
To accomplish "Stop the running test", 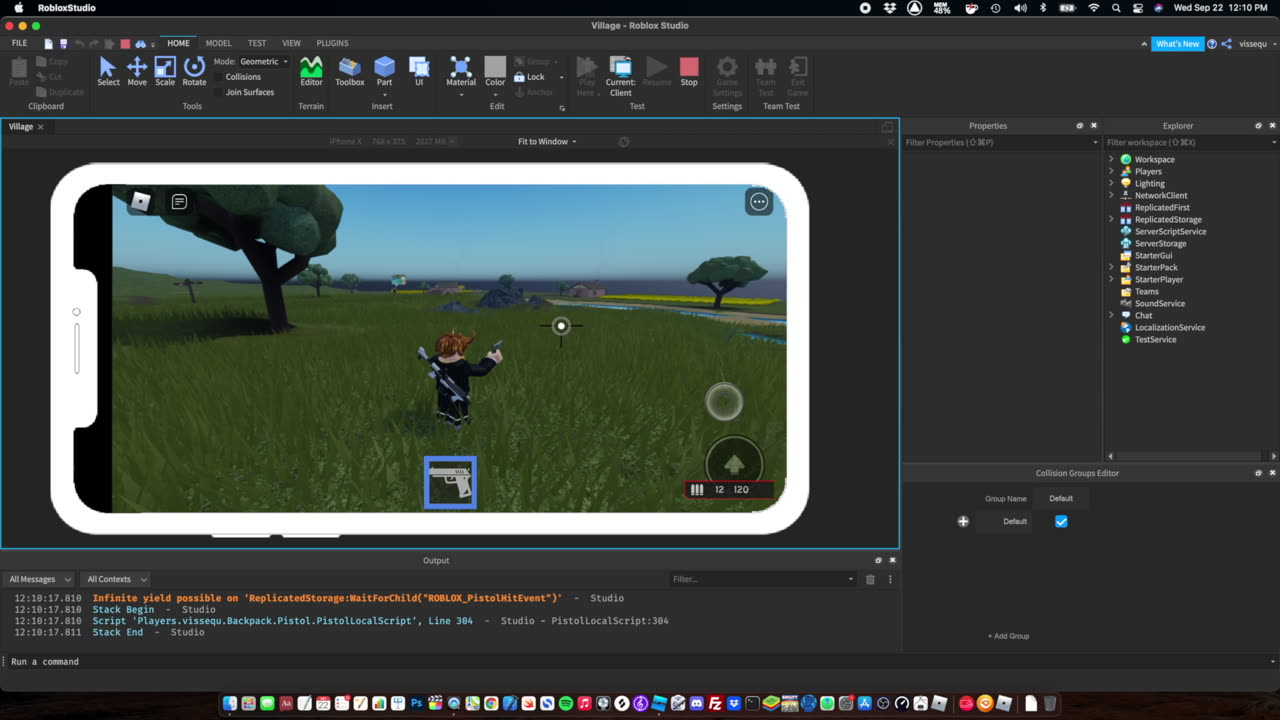I will point(689,71).
